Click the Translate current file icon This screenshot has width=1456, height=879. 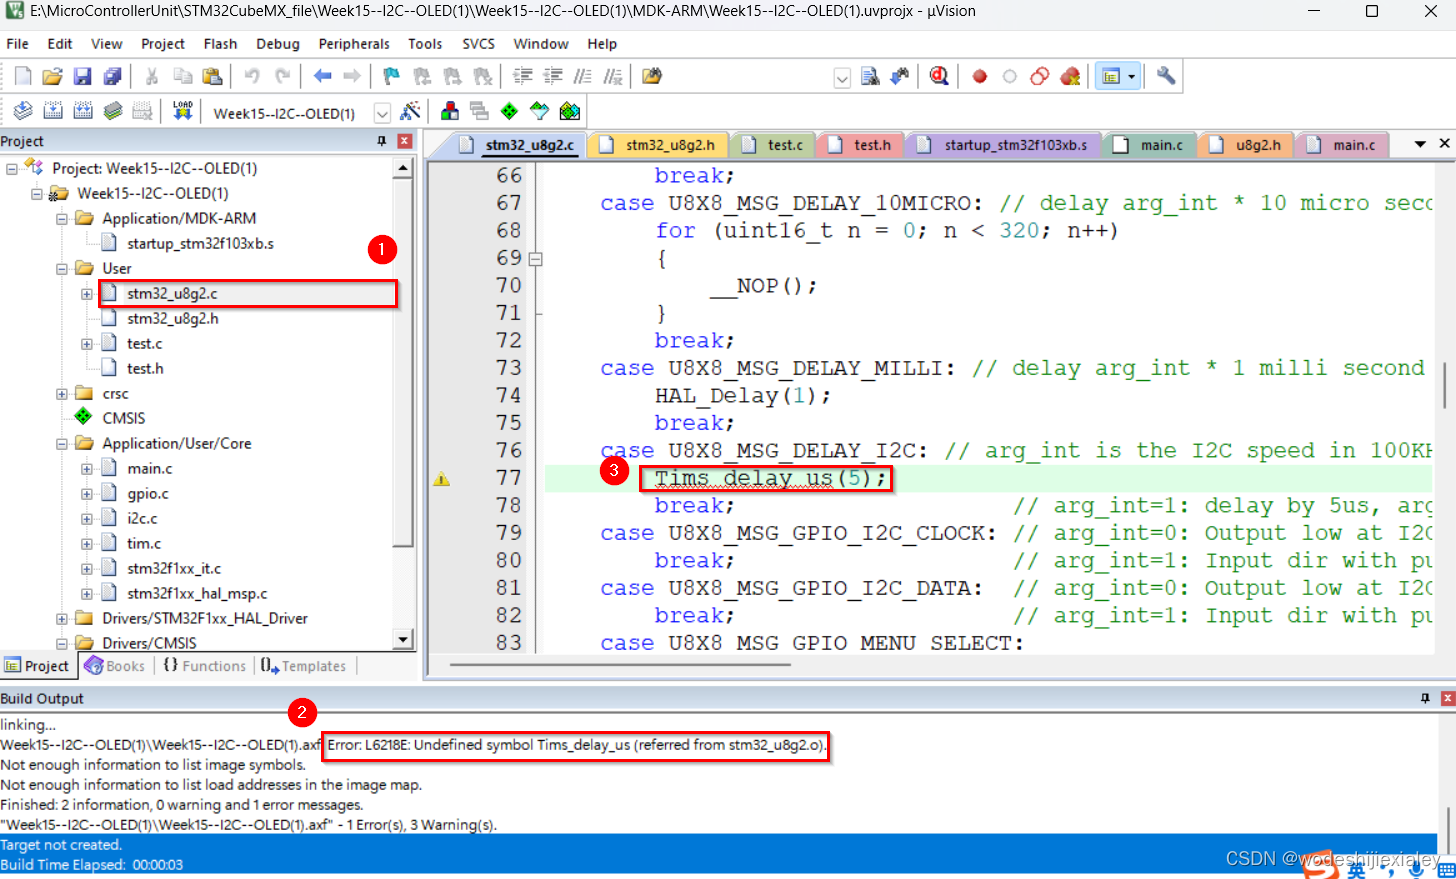[23, 111]
